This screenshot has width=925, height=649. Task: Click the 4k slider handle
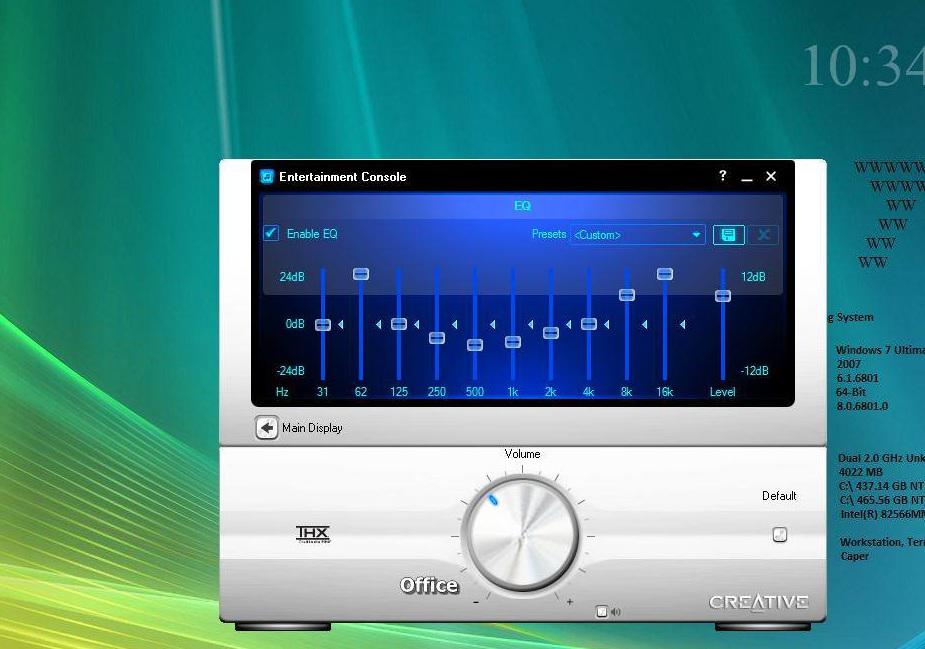coord(589,324)
